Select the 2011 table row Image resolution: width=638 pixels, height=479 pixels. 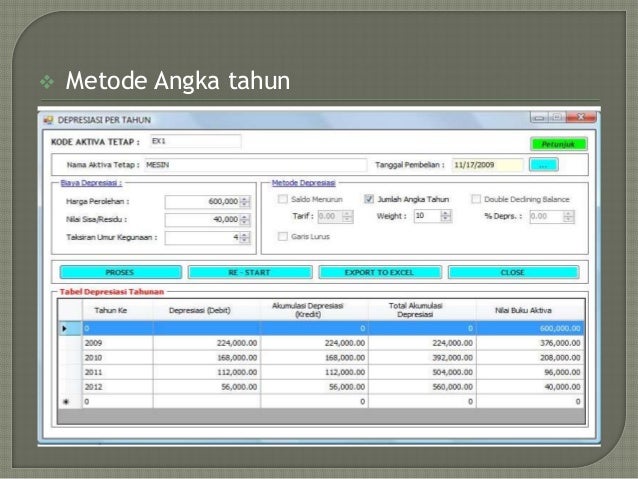tap(321, 372)
